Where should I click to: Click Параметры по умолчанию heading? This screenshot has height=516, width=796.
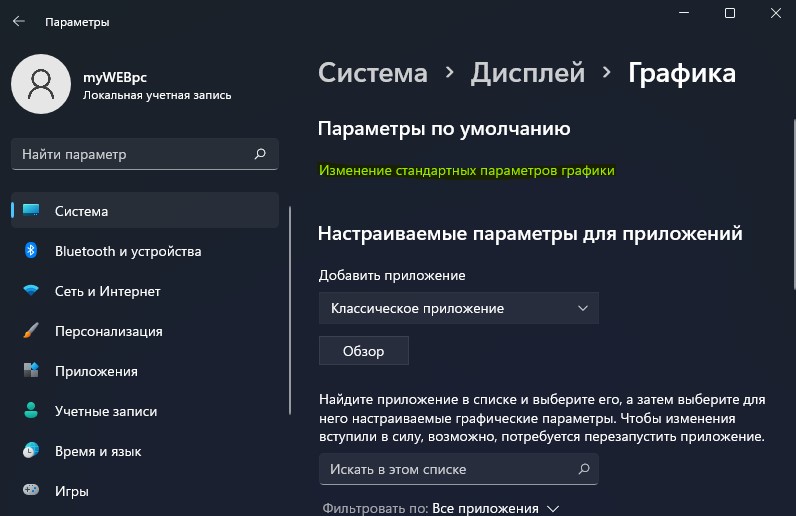click(x=444, y=128)
